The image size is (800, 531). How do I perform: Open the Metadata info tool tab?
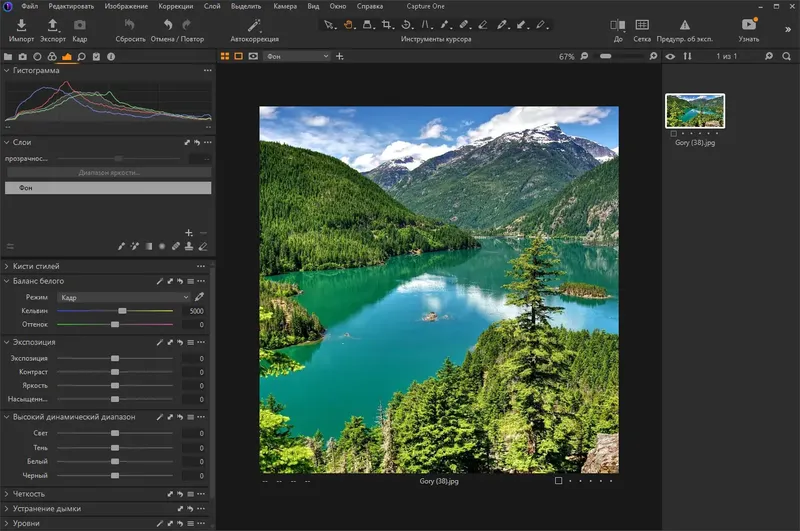[x=111, y=57]
